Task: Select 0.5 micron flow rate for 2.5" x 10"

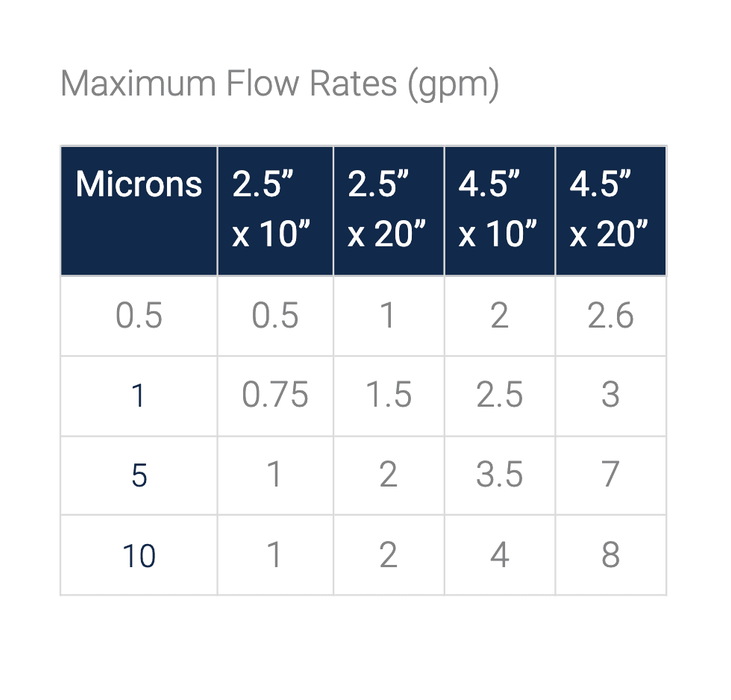Action: click(275, 316)
